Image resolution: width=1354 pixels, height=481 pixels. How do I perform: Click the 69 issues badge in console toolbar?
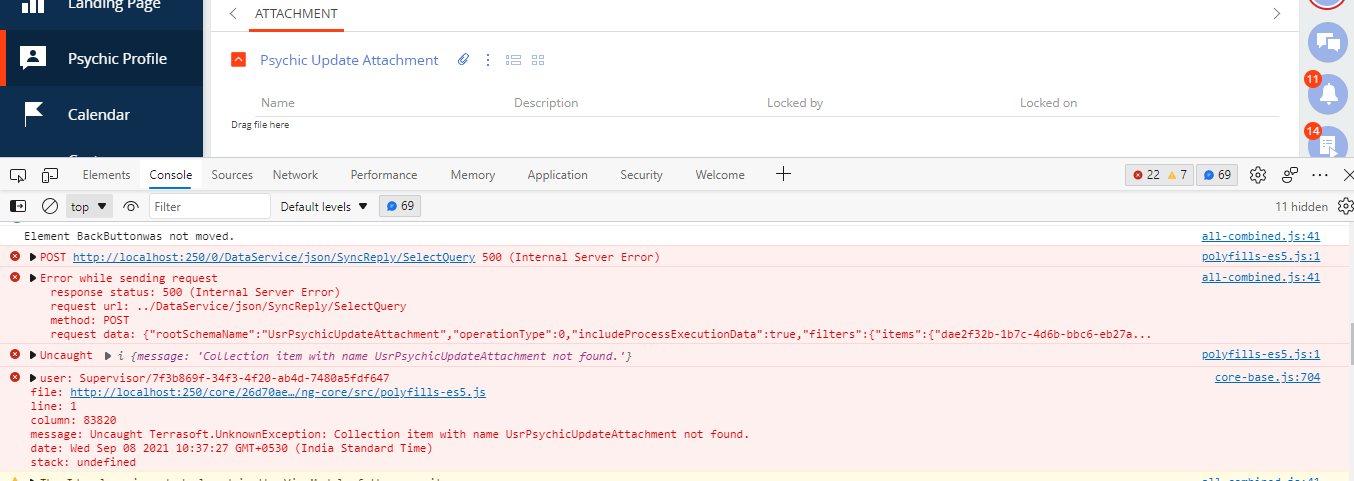[400, 207]
